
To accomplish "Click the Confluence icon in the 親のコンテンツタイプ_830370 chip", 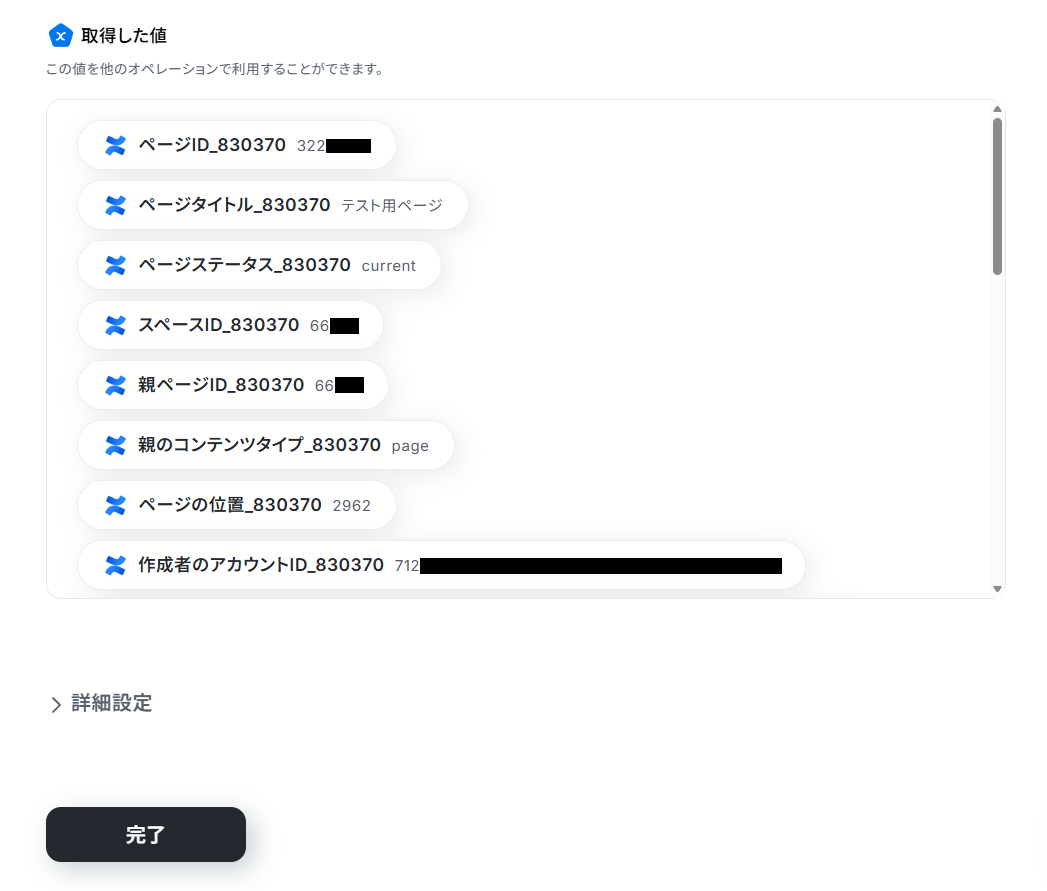I will 116,446.
